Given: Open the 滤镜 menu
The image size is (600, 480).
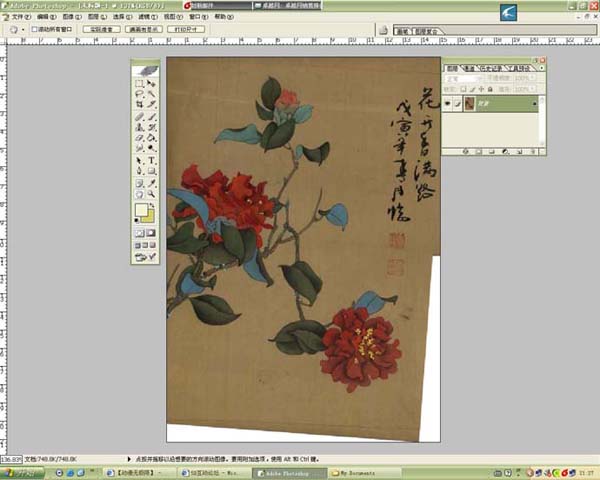Looking at the screenshot, I should coord(148,17).
